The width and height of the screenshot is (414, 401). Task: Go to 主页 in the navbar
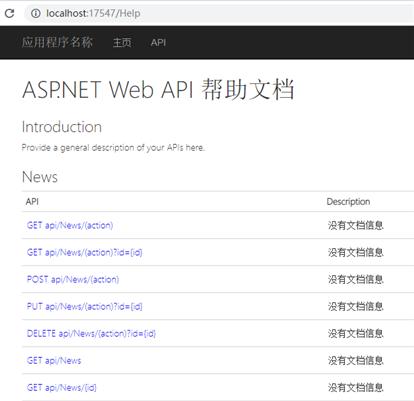tap(122, 43)
